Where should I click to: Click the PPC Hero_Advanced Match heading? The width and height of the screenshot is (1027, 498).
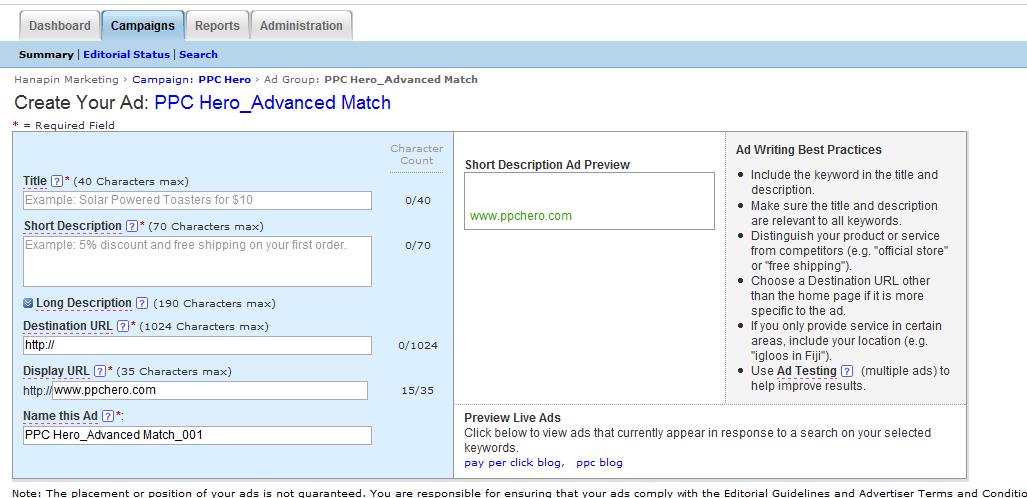[x=272, y=103]
